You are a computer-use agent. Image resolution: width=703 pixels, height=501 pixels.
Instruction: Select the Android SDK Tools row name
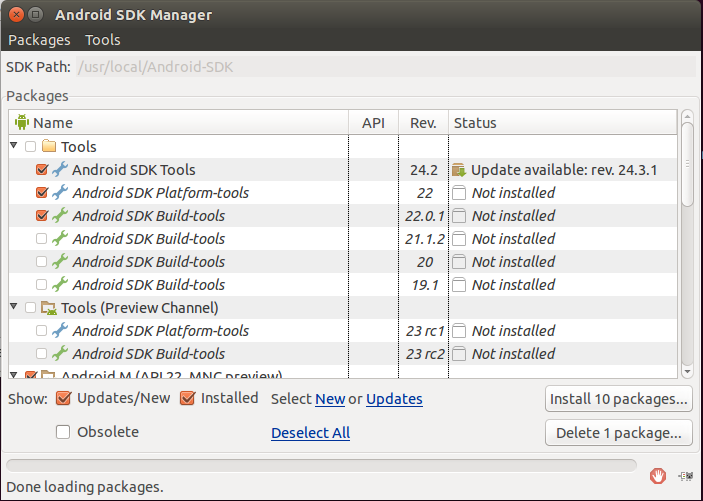(134, 170)
